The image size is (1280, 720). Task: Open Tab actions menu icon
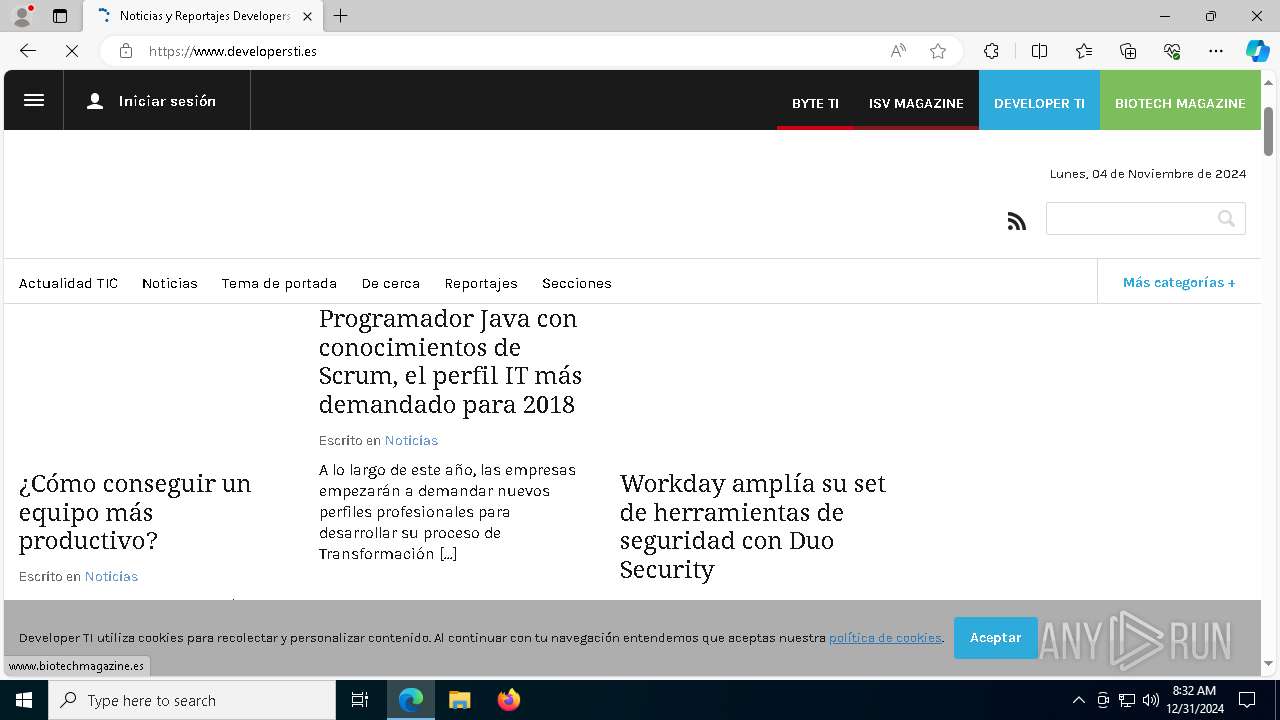coord(60,16)
